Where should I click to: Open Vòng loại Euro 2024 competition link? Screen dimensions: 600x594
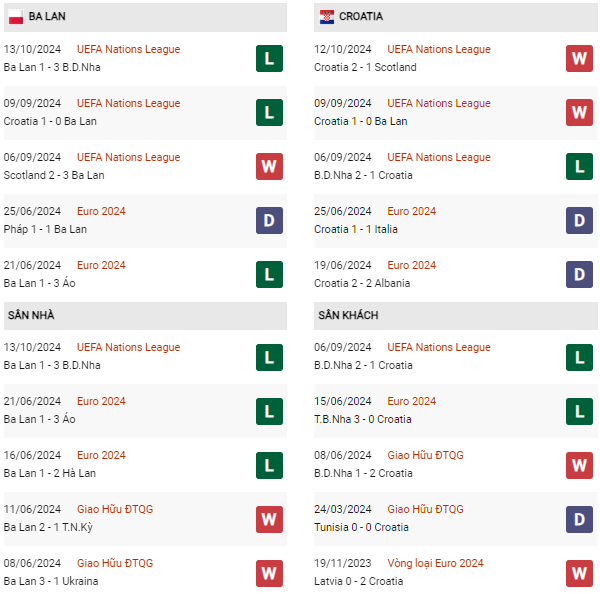click(x=435, y=563)
